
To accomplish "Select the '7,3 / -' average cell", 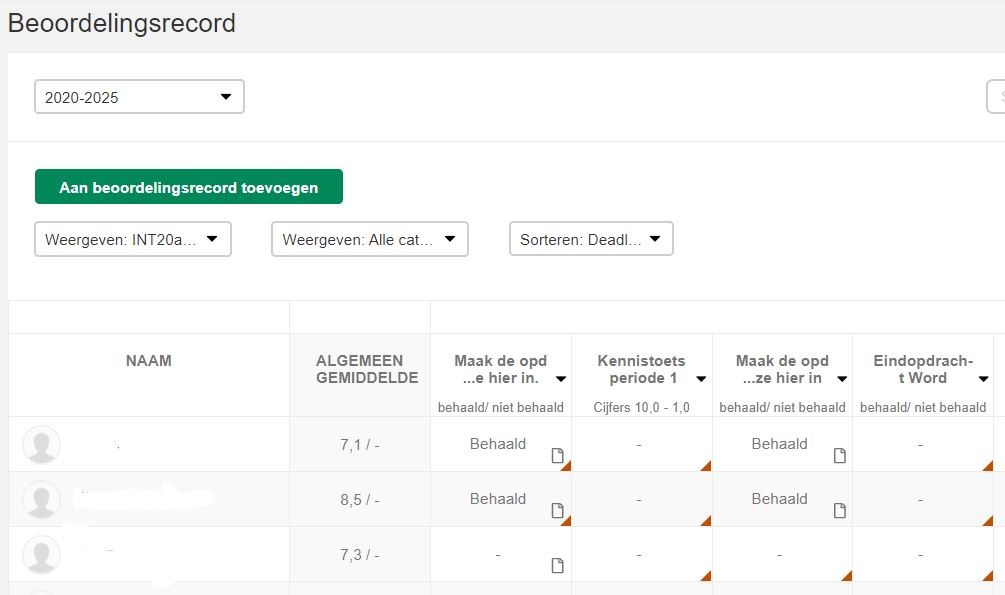I will coord(360,555).
